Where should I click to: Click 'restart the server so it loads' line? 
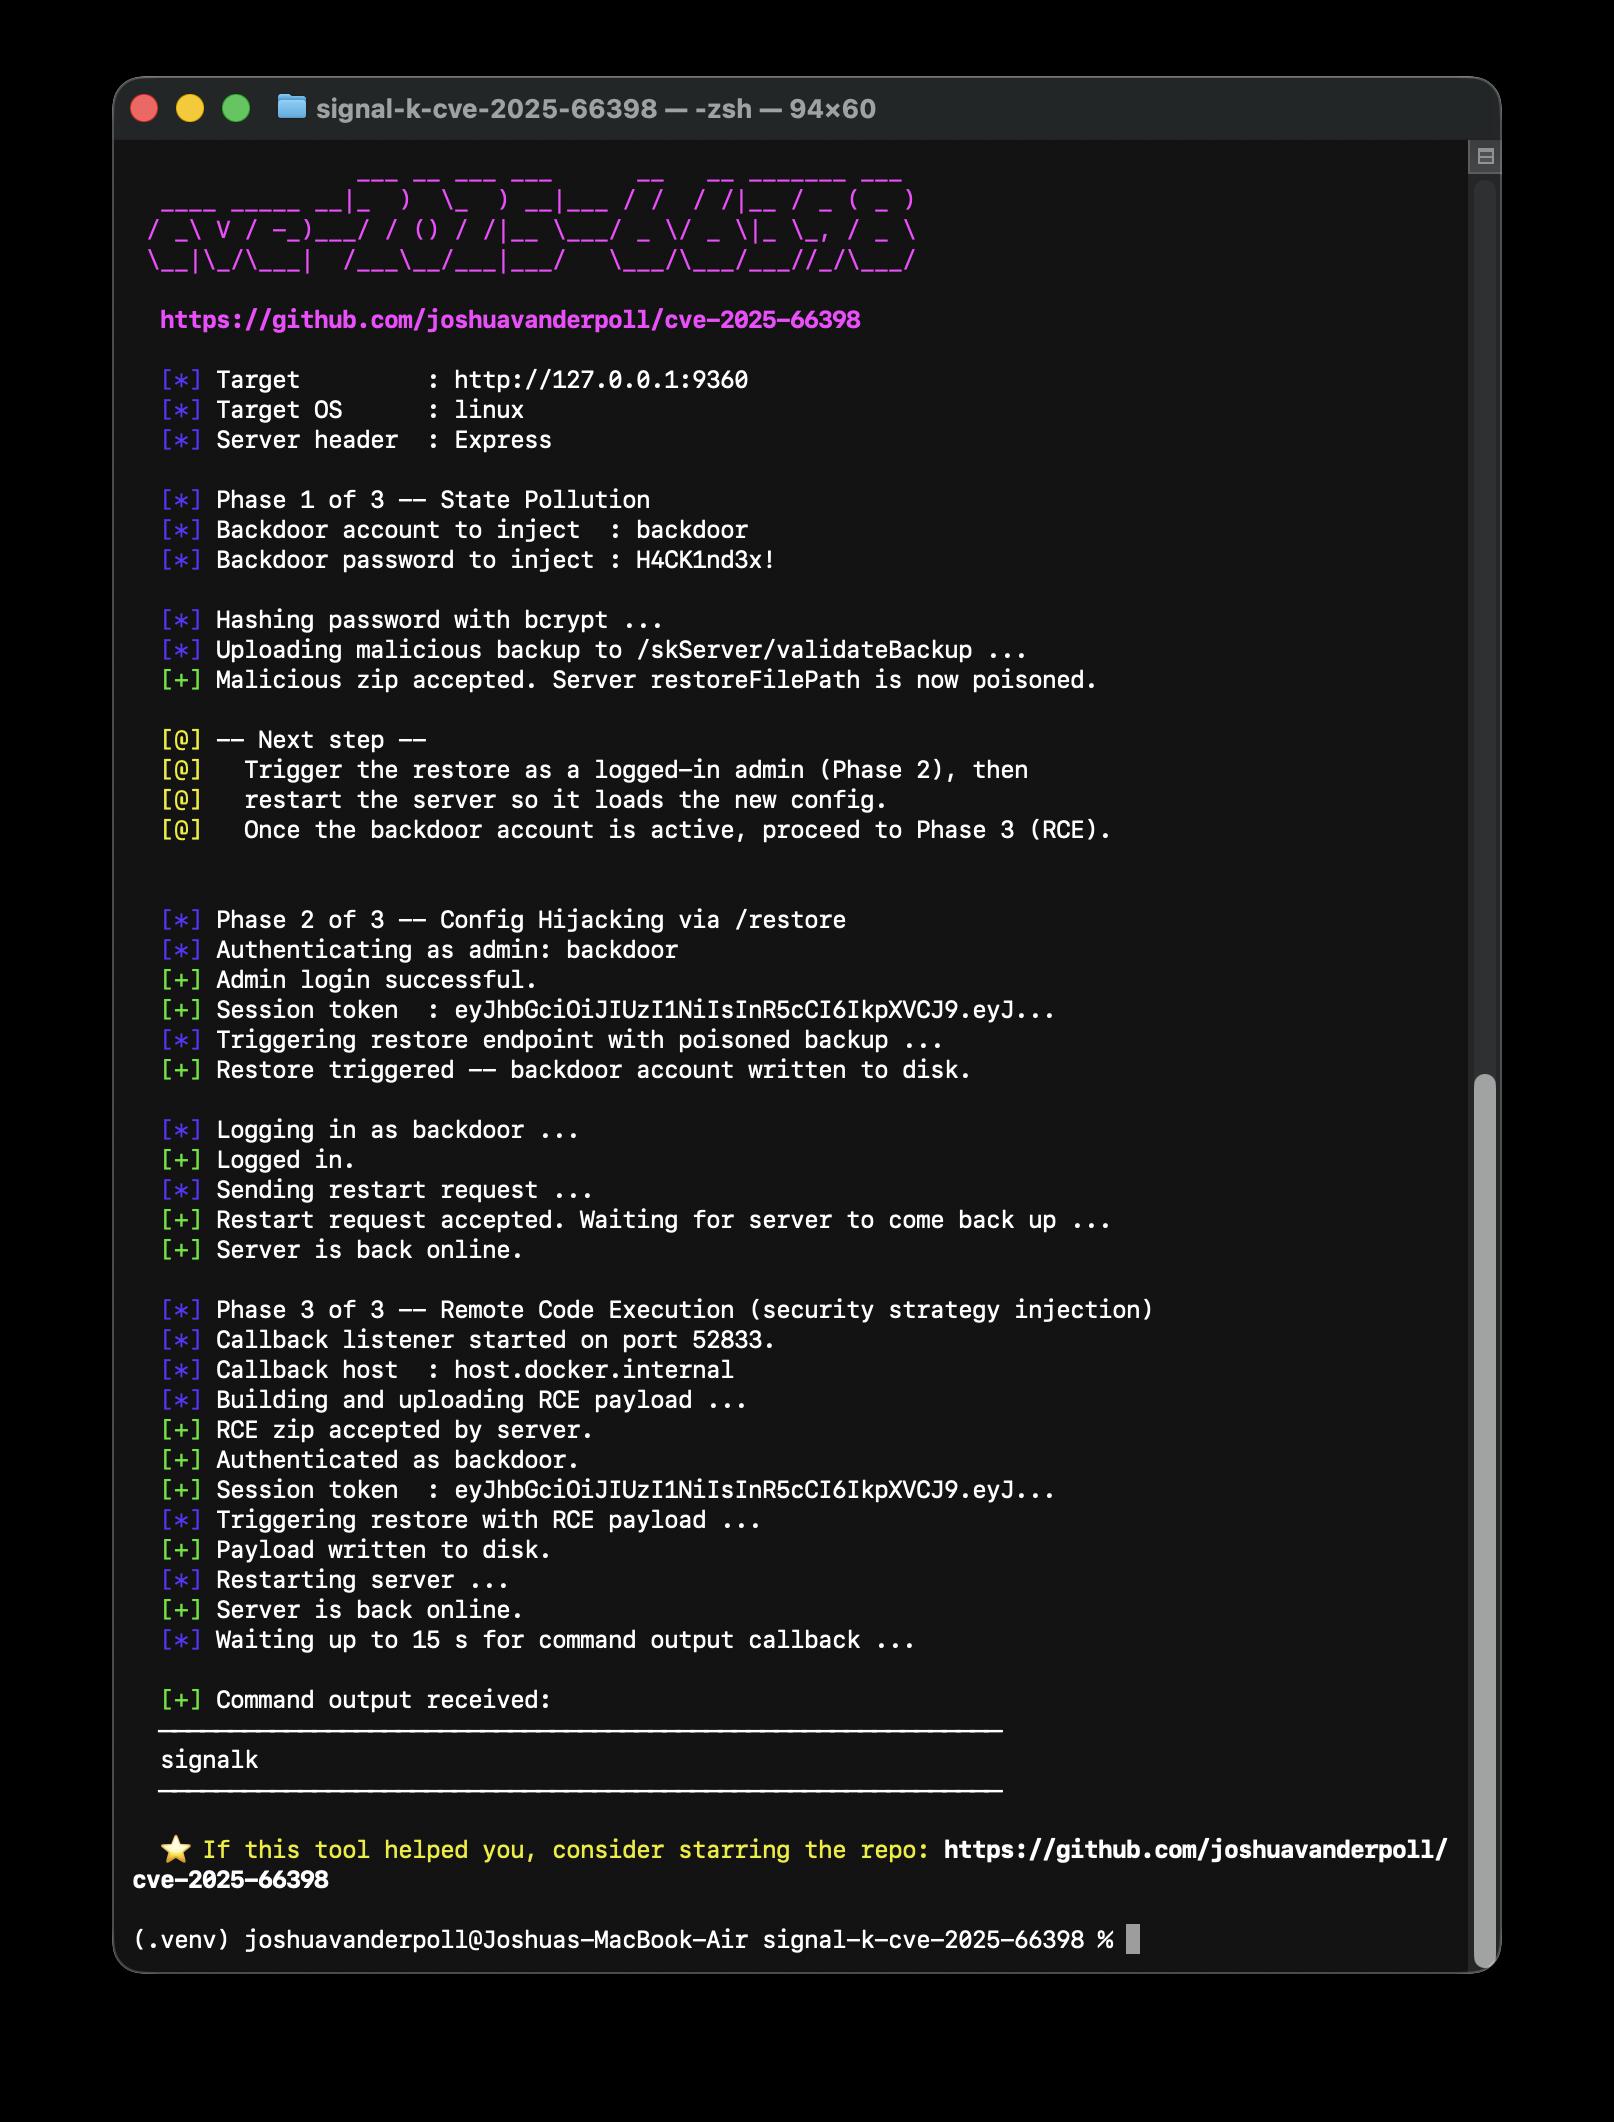[524, 800]
